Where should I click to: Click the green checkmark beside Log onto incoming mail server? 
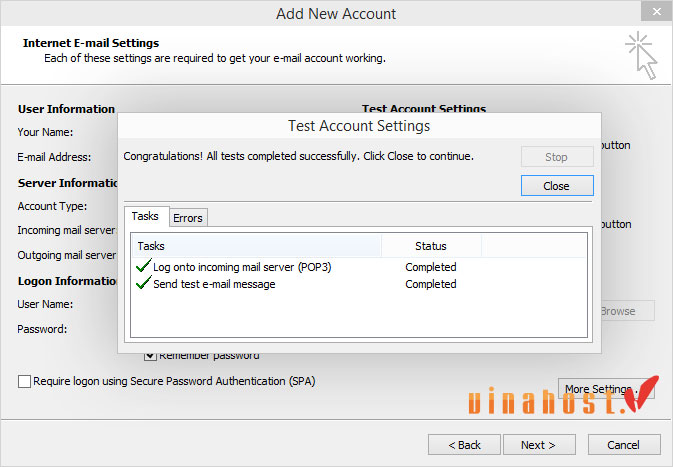[143, 266]
